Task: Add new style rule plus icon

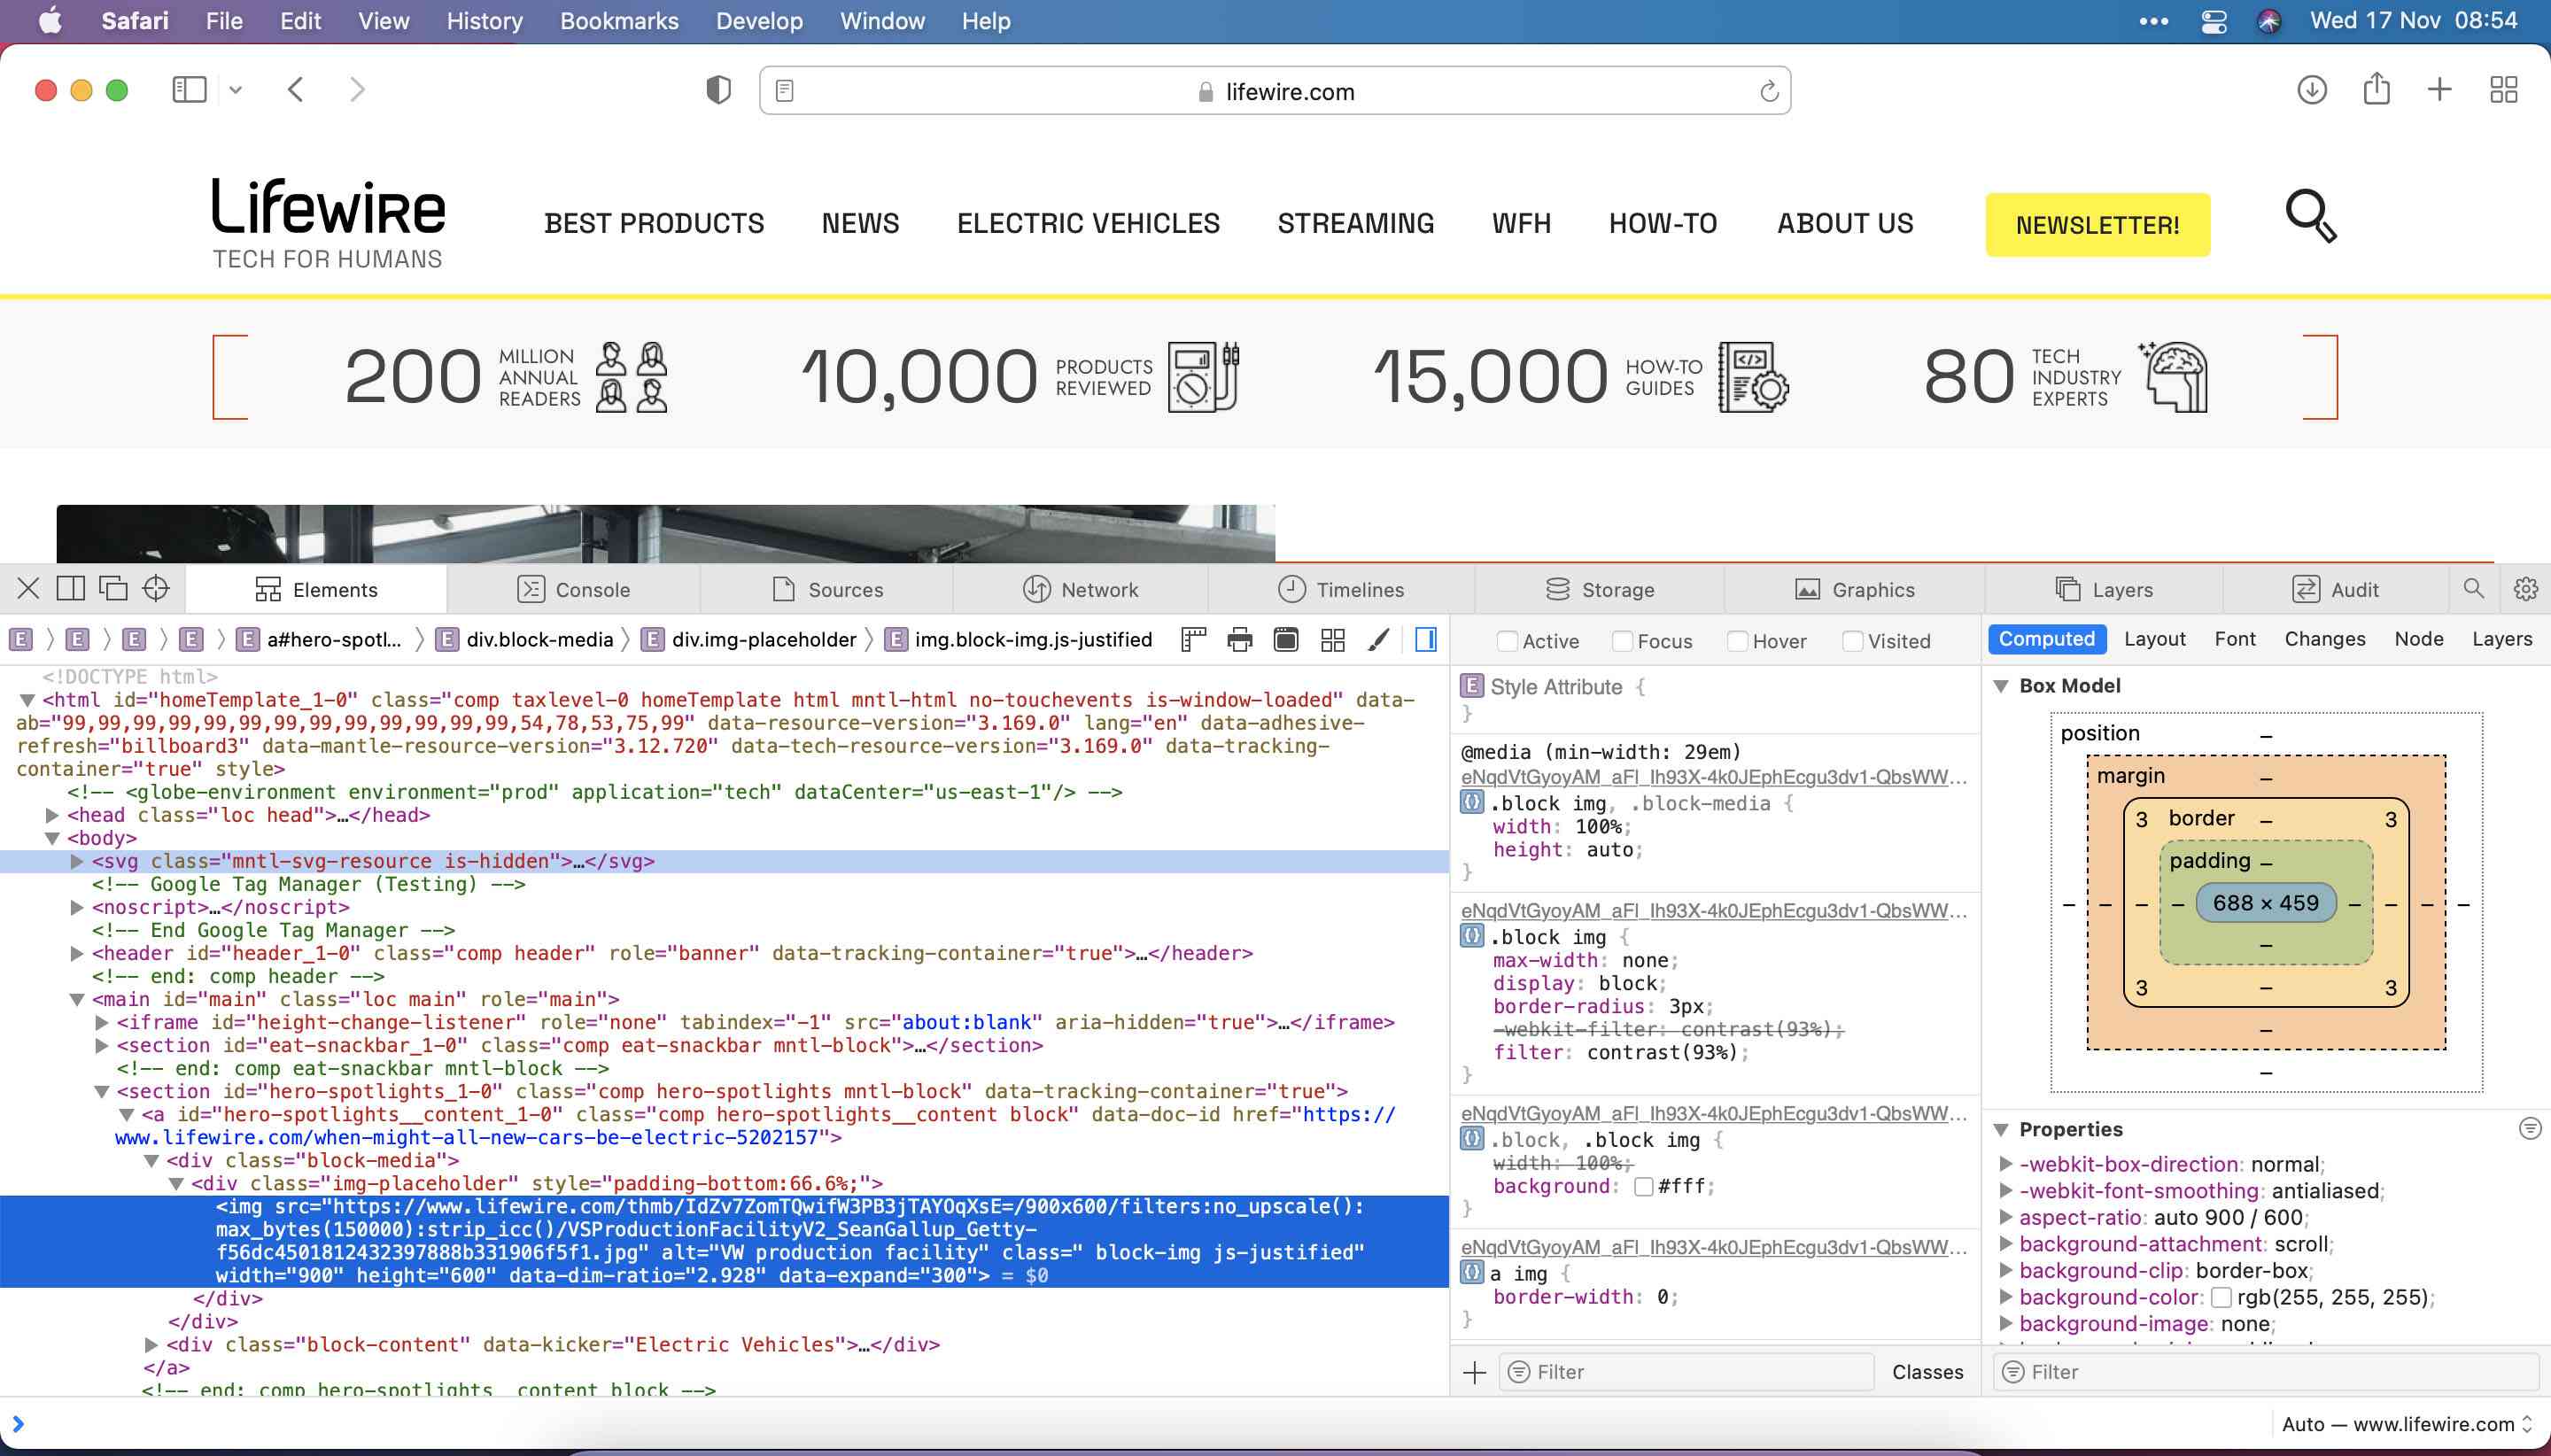Action: [x=1474, y=1372]
